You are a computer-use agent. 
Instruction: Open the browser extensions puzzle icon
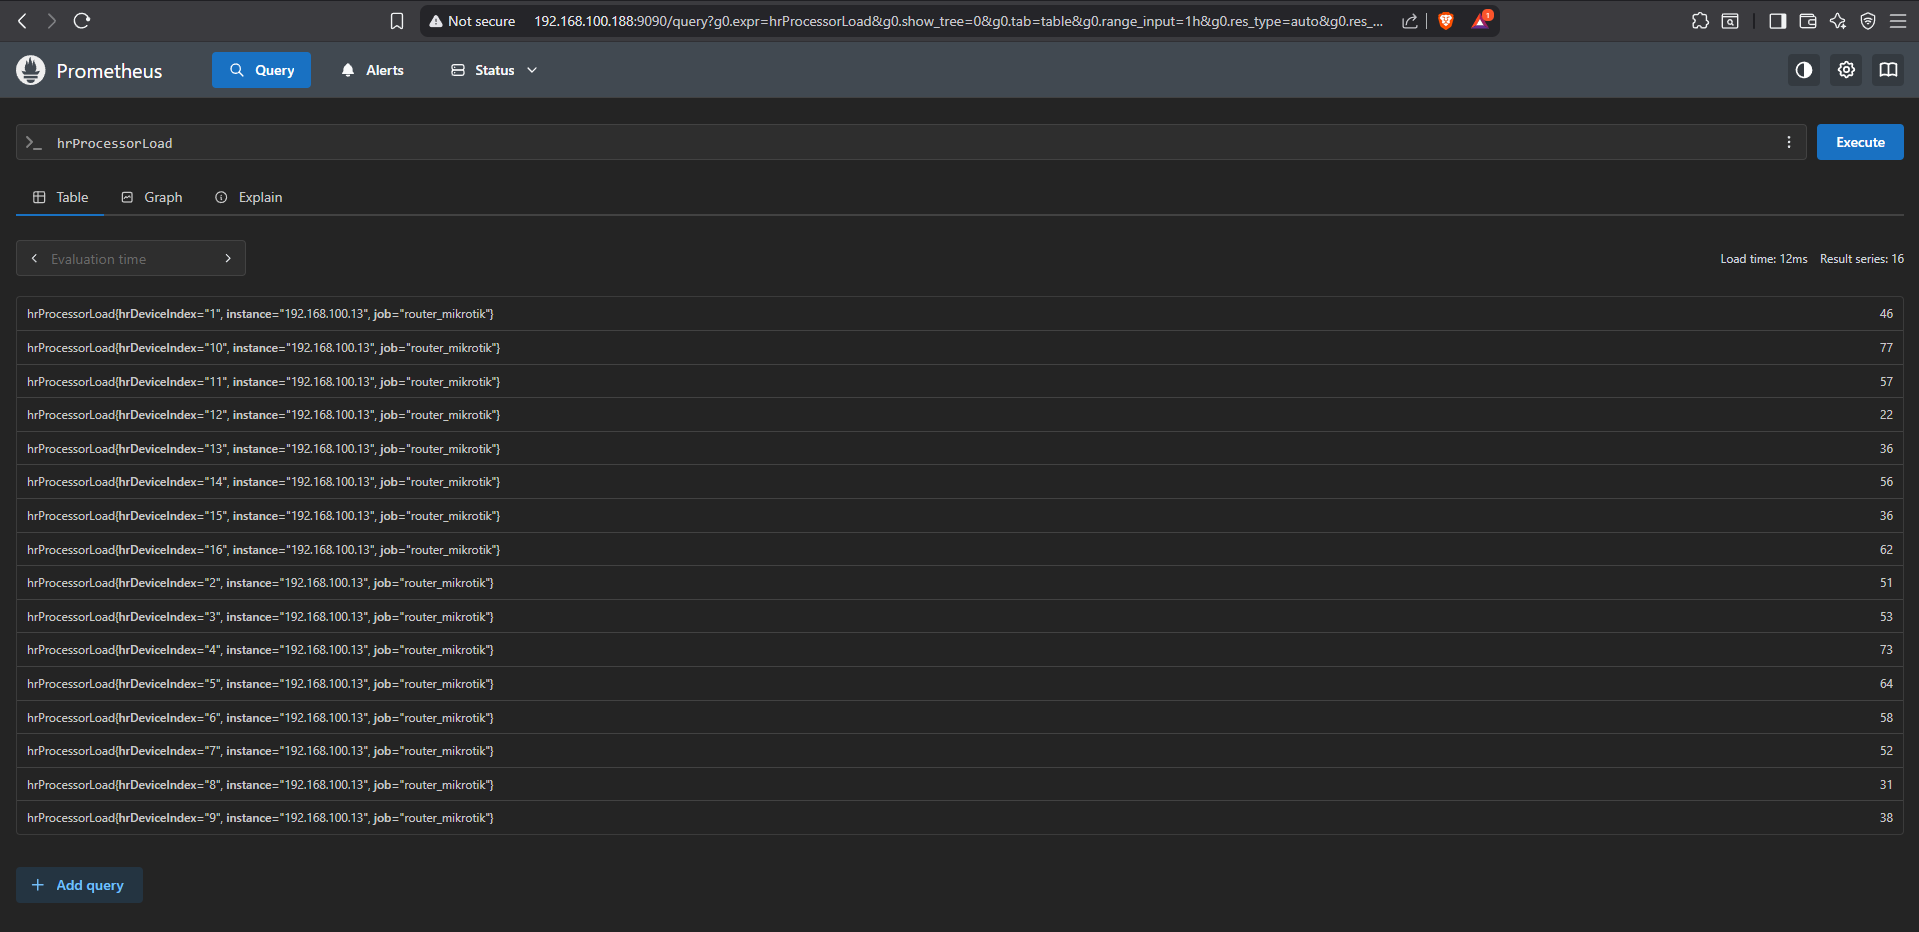pyautogui.click(x=1700, y=21)
